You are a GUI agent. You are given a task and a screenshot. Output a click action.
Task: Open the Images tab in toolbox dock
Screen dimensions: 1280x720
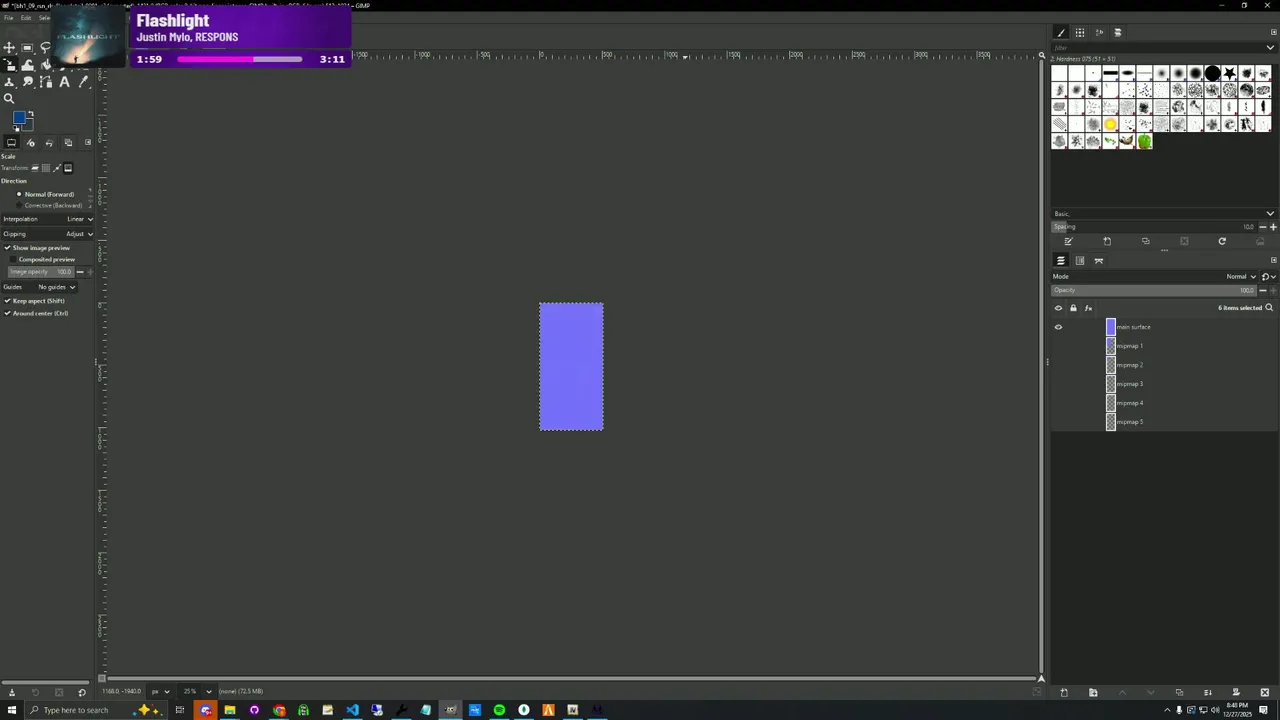click(68, 142)
